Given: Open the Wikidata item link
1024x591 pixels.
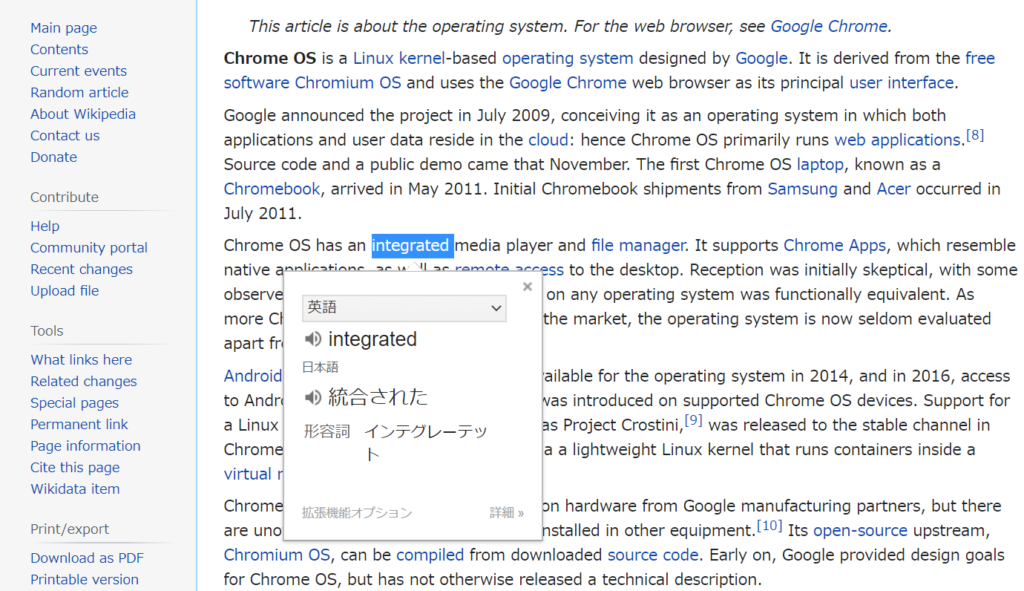Looking at the screenshot, I should pyautogui.click(x=75, y=489).
